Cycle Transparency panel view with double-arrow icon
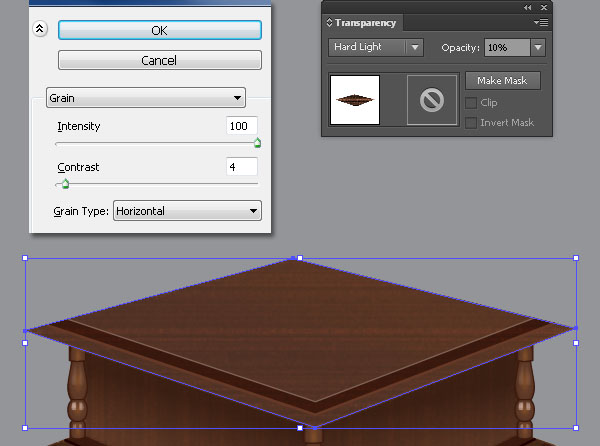This screenshot has height=446, width=600. pyautogui.click(x=329, y=23)
